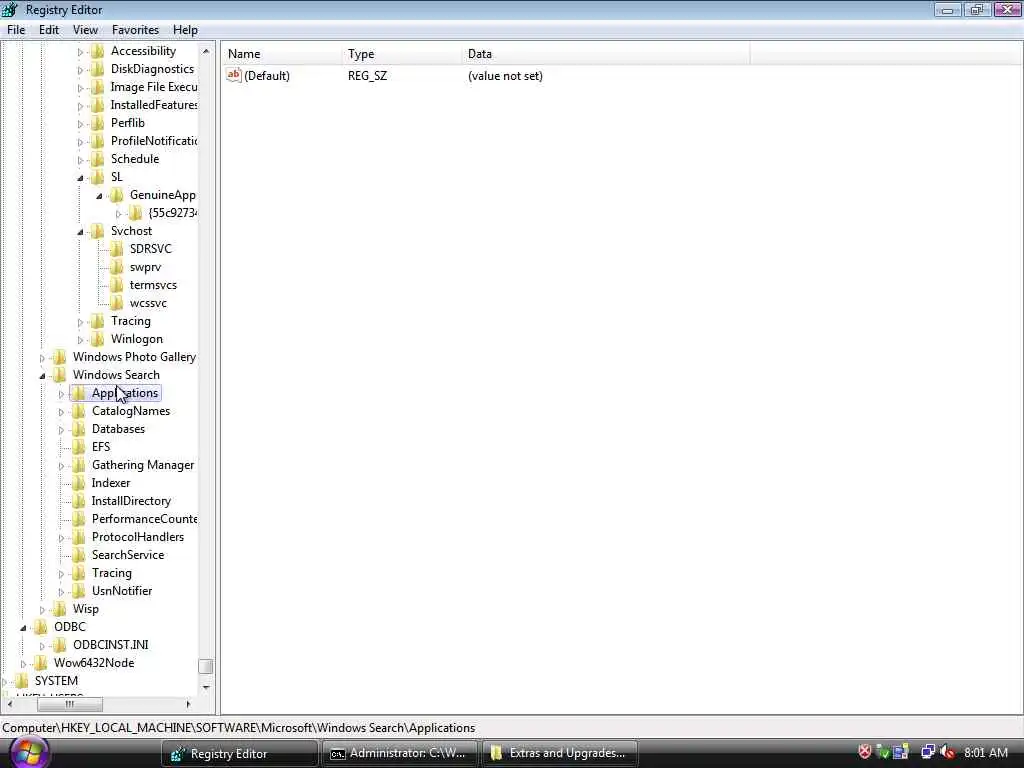The image size is (1024, 768).
Task: Collapse the SL key
Action: [x=80, y=178]
